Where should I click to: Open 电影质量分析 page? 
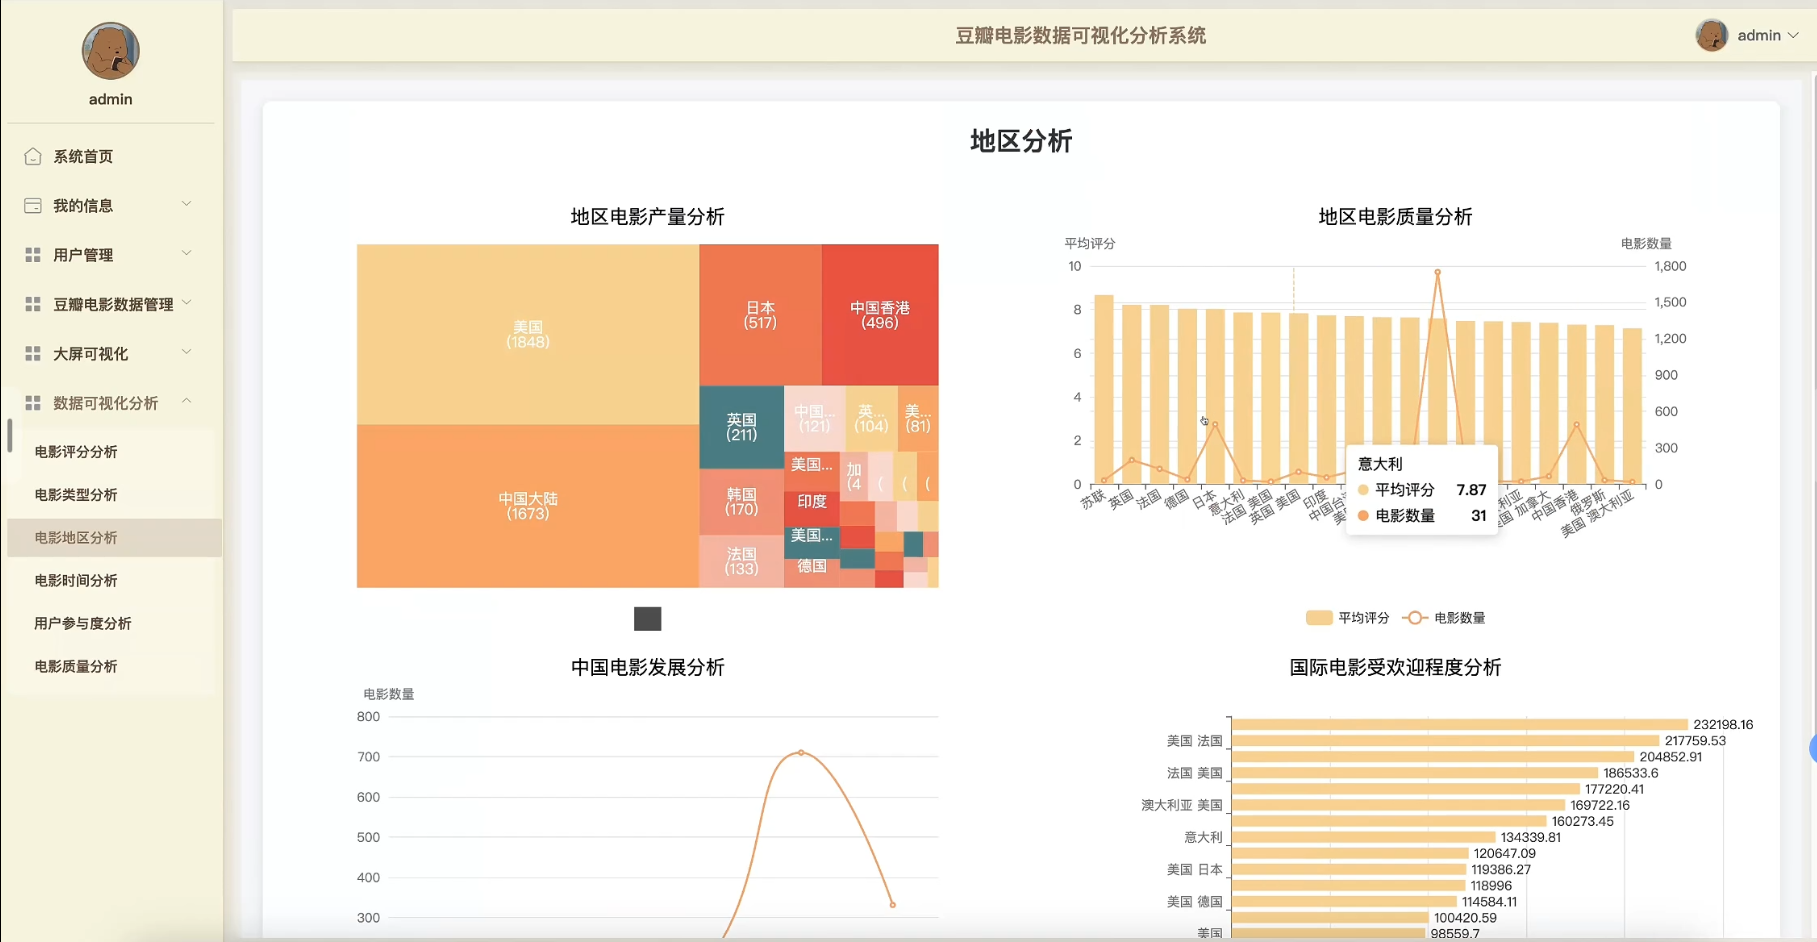pos(76,667)
